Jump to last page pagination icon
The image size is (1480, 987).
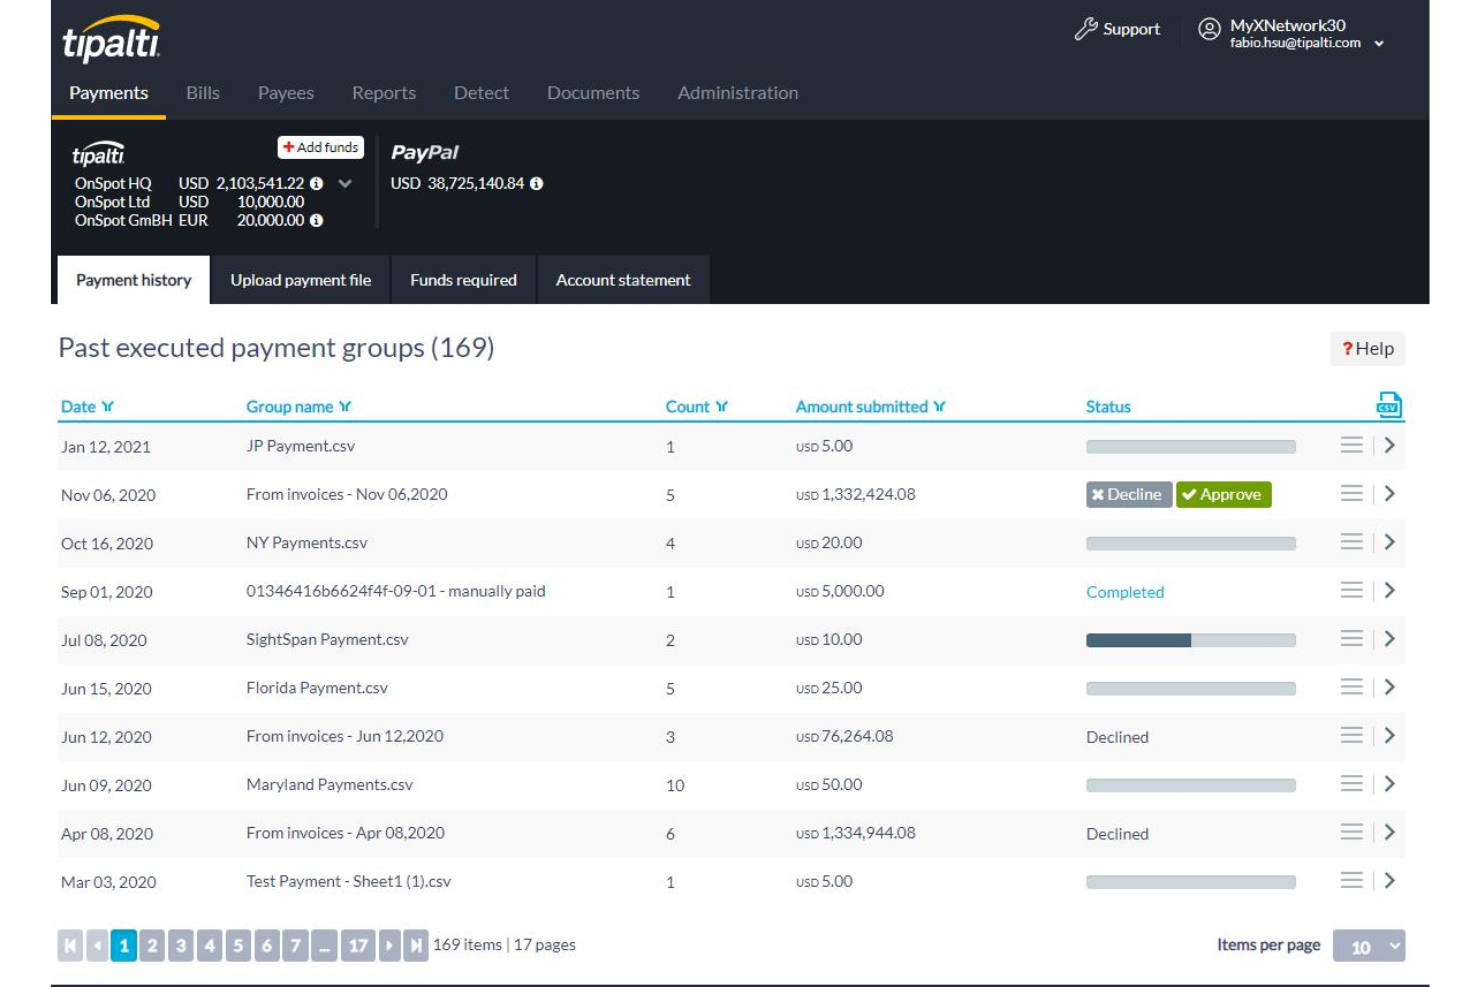point(416,945)
